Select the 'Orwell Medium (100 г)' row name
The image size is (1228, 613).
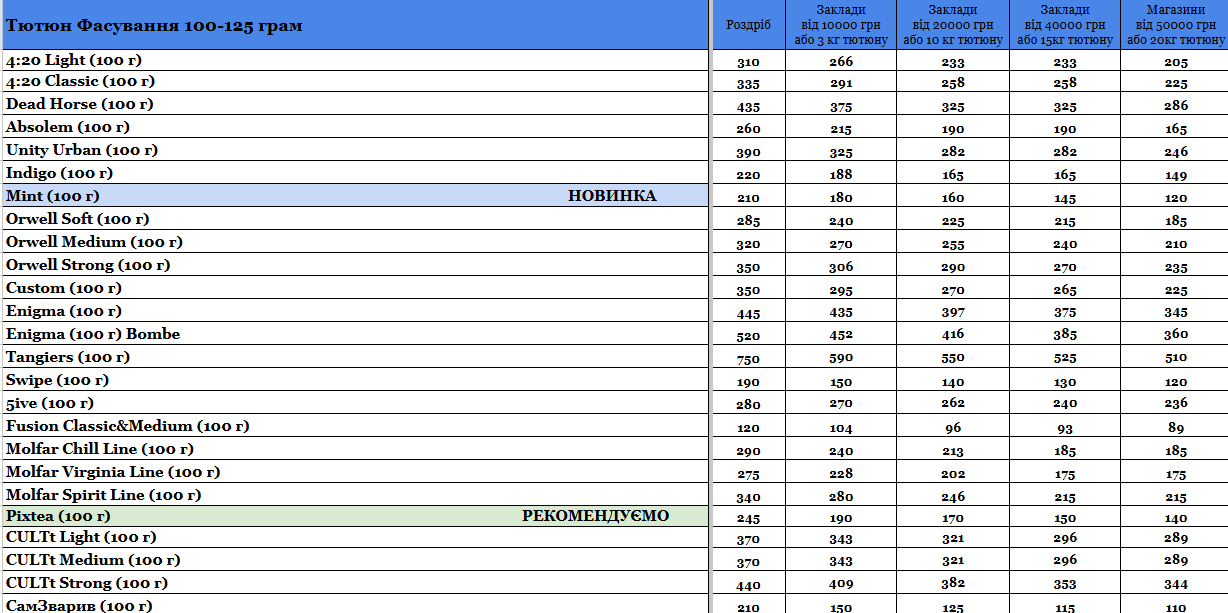click(94, 242)
